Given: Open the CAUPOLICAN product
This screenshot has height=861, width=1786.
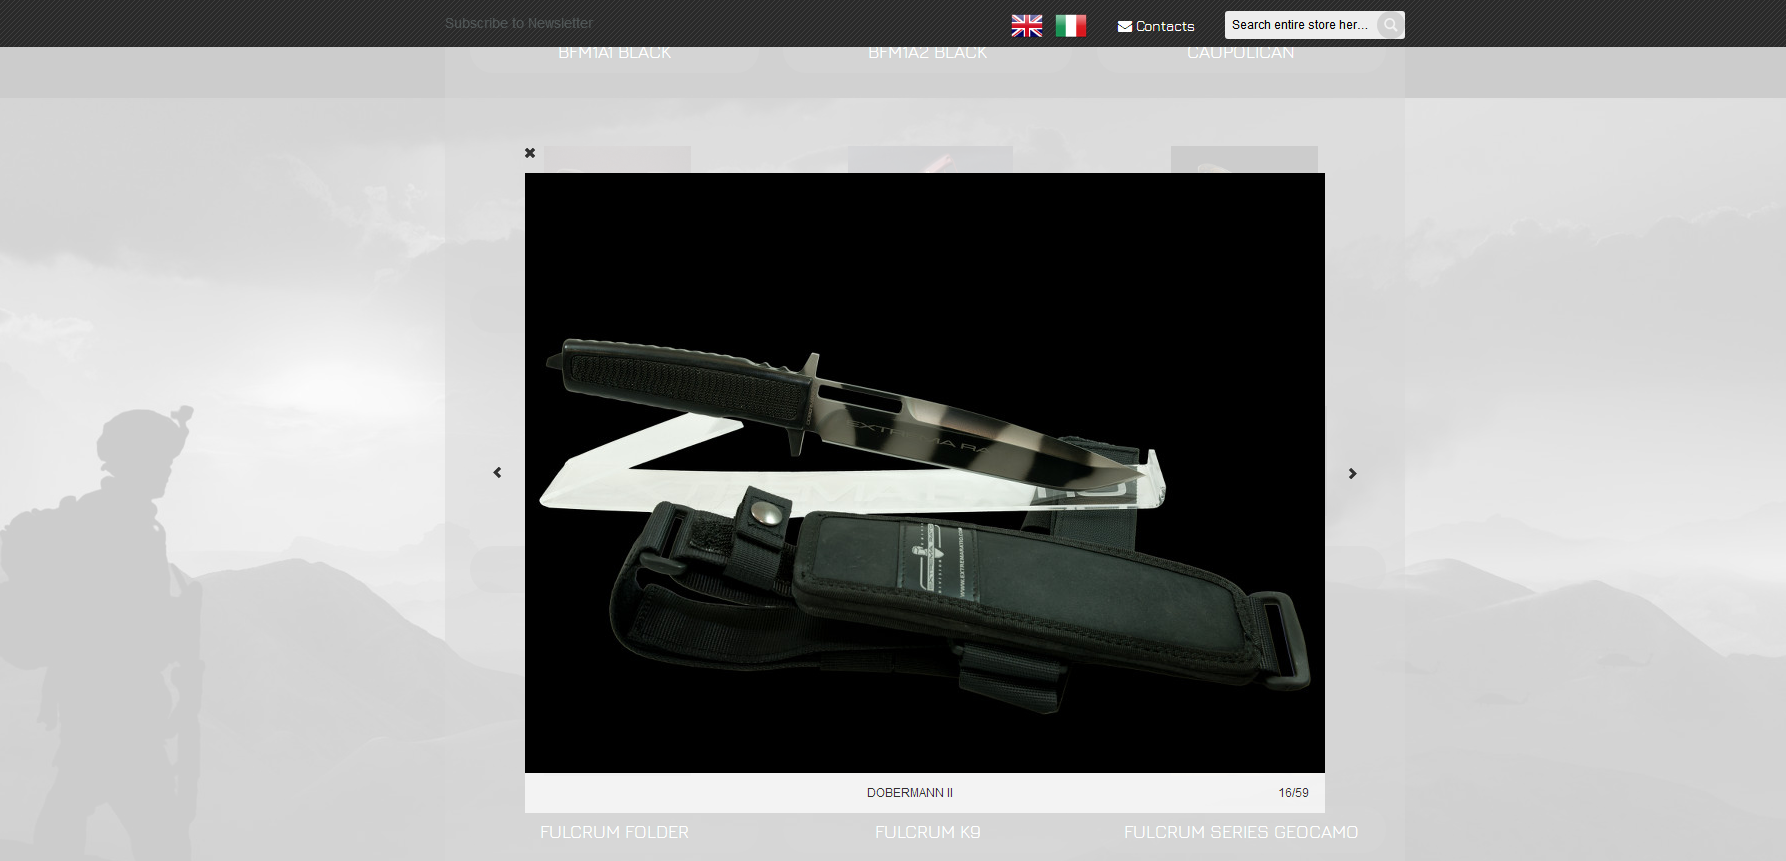Looking at the screenshot, I should [x=1241, y=53].
